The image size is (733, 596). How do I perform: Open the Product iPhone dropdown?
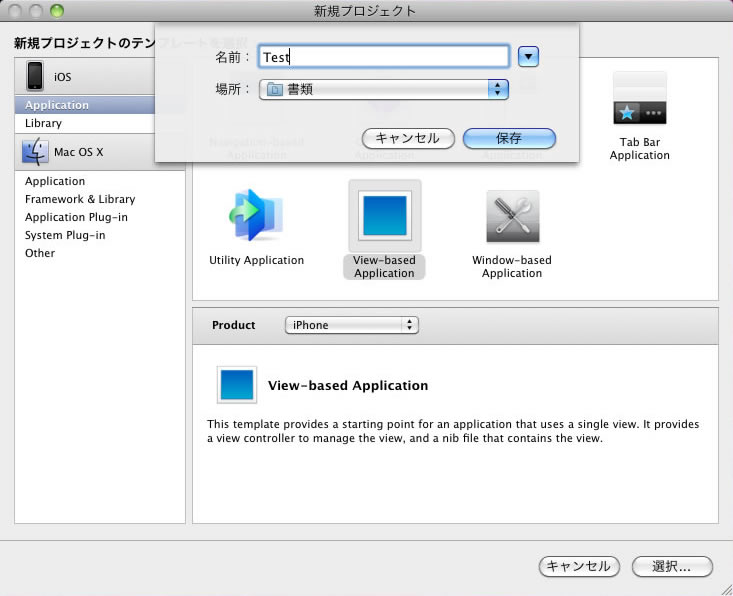click(352, 325)
